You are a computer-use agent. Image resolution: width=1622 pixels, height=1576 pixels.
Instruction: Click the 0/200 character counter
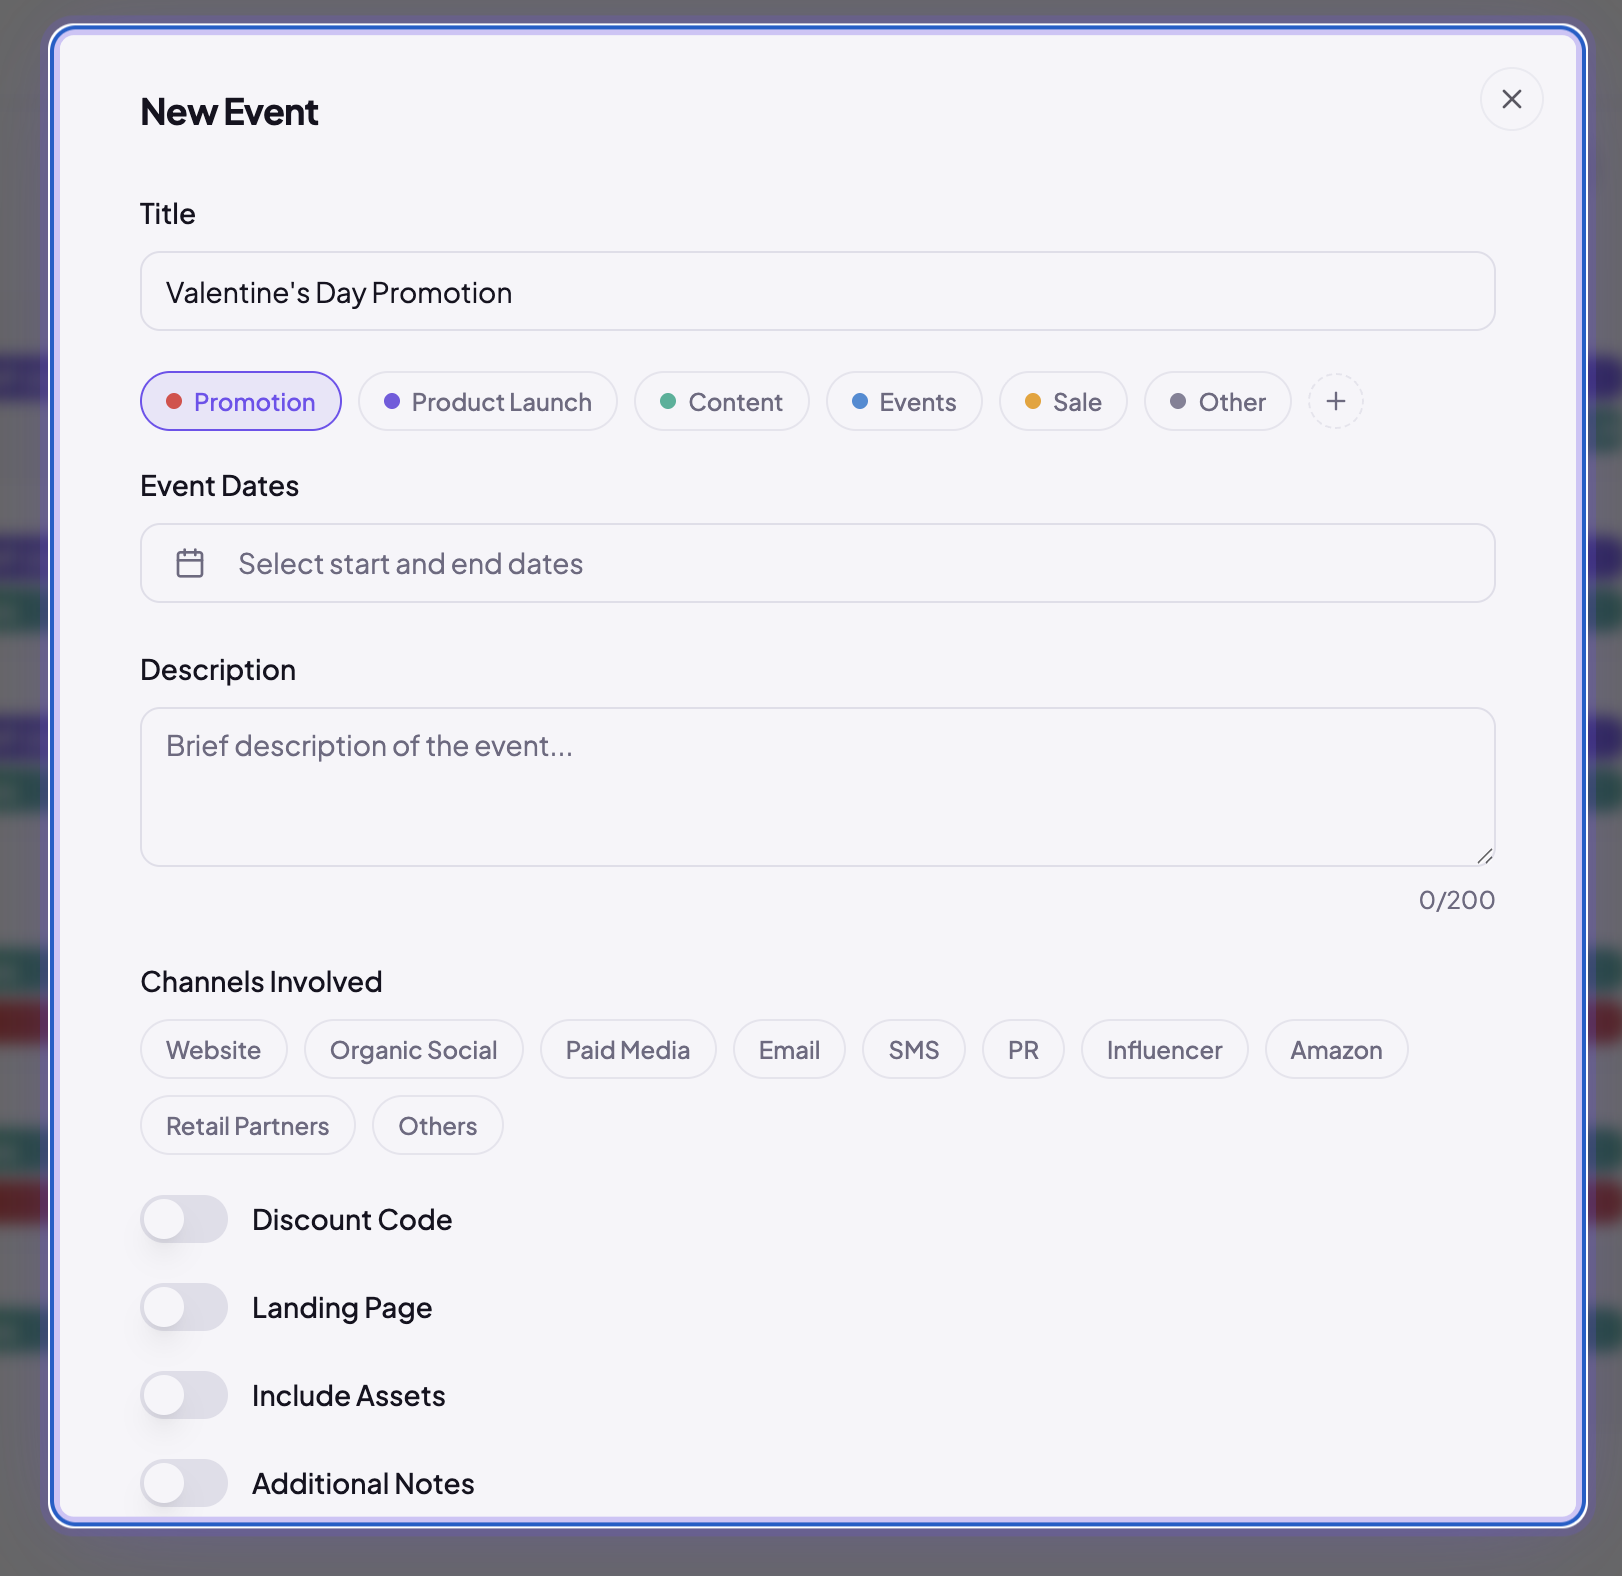point(1456,900)
